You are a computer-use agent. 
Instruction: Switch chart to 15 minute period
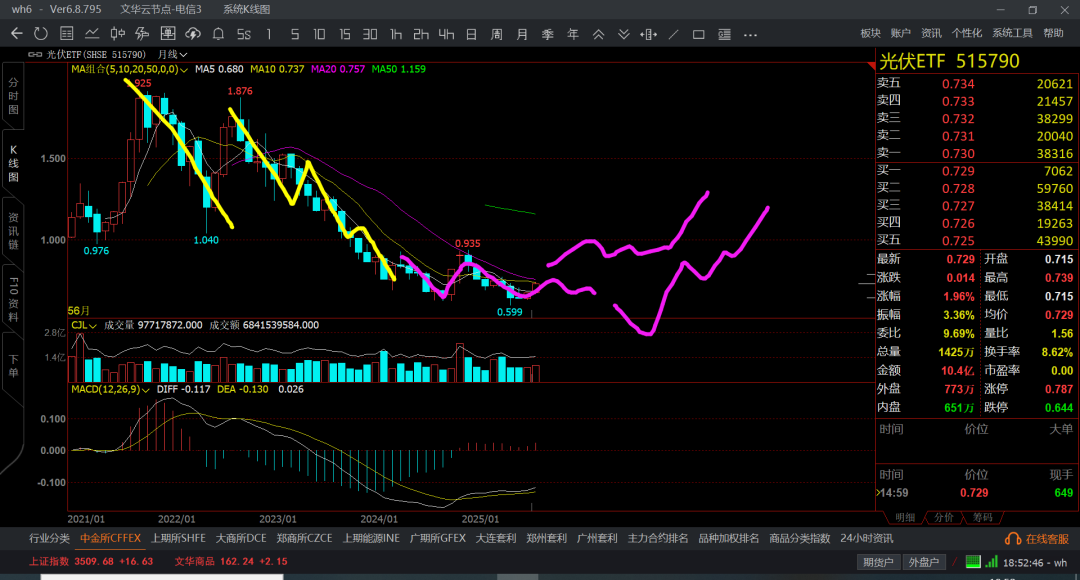click(344, 34)
